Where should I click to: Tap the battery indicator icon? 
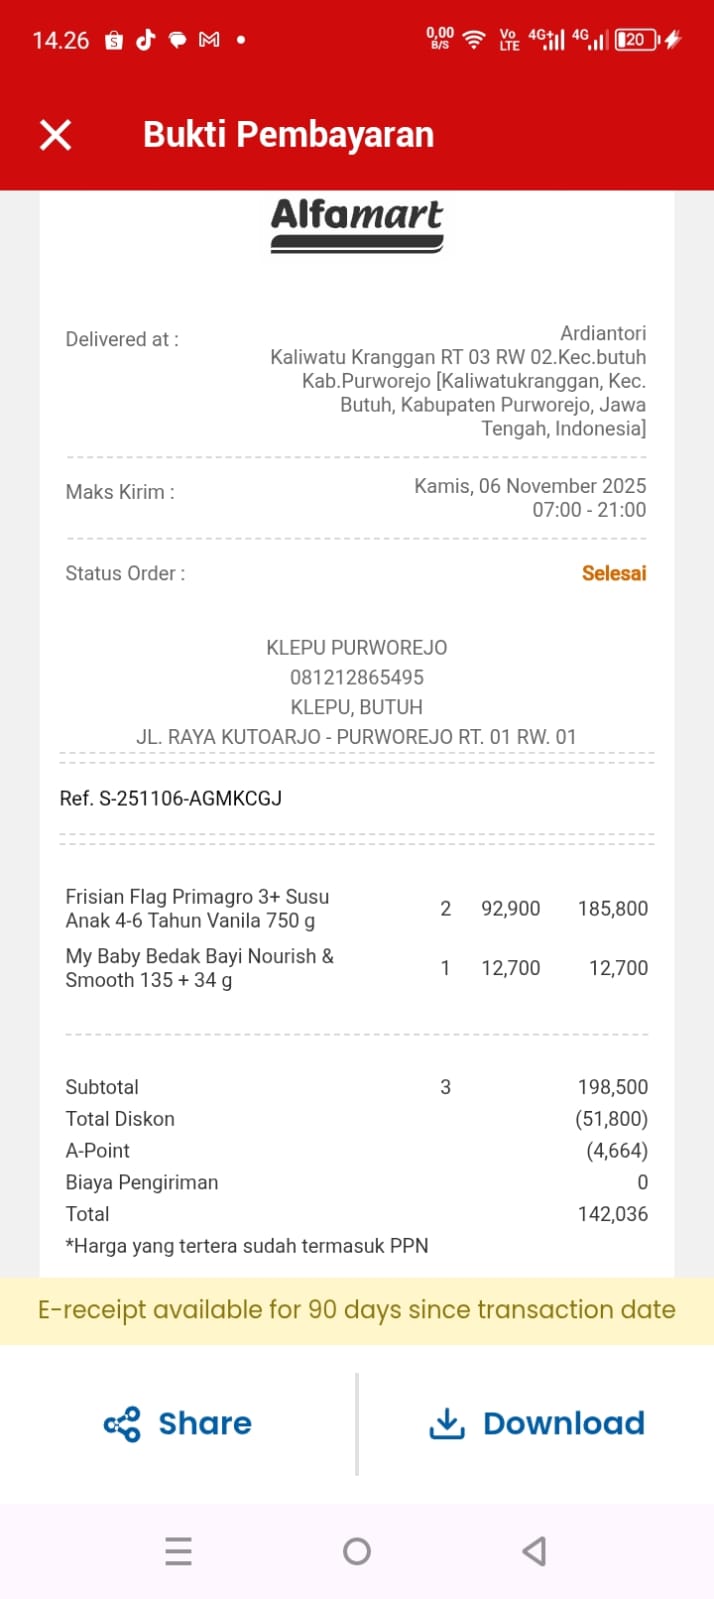[x=636, y=40]
